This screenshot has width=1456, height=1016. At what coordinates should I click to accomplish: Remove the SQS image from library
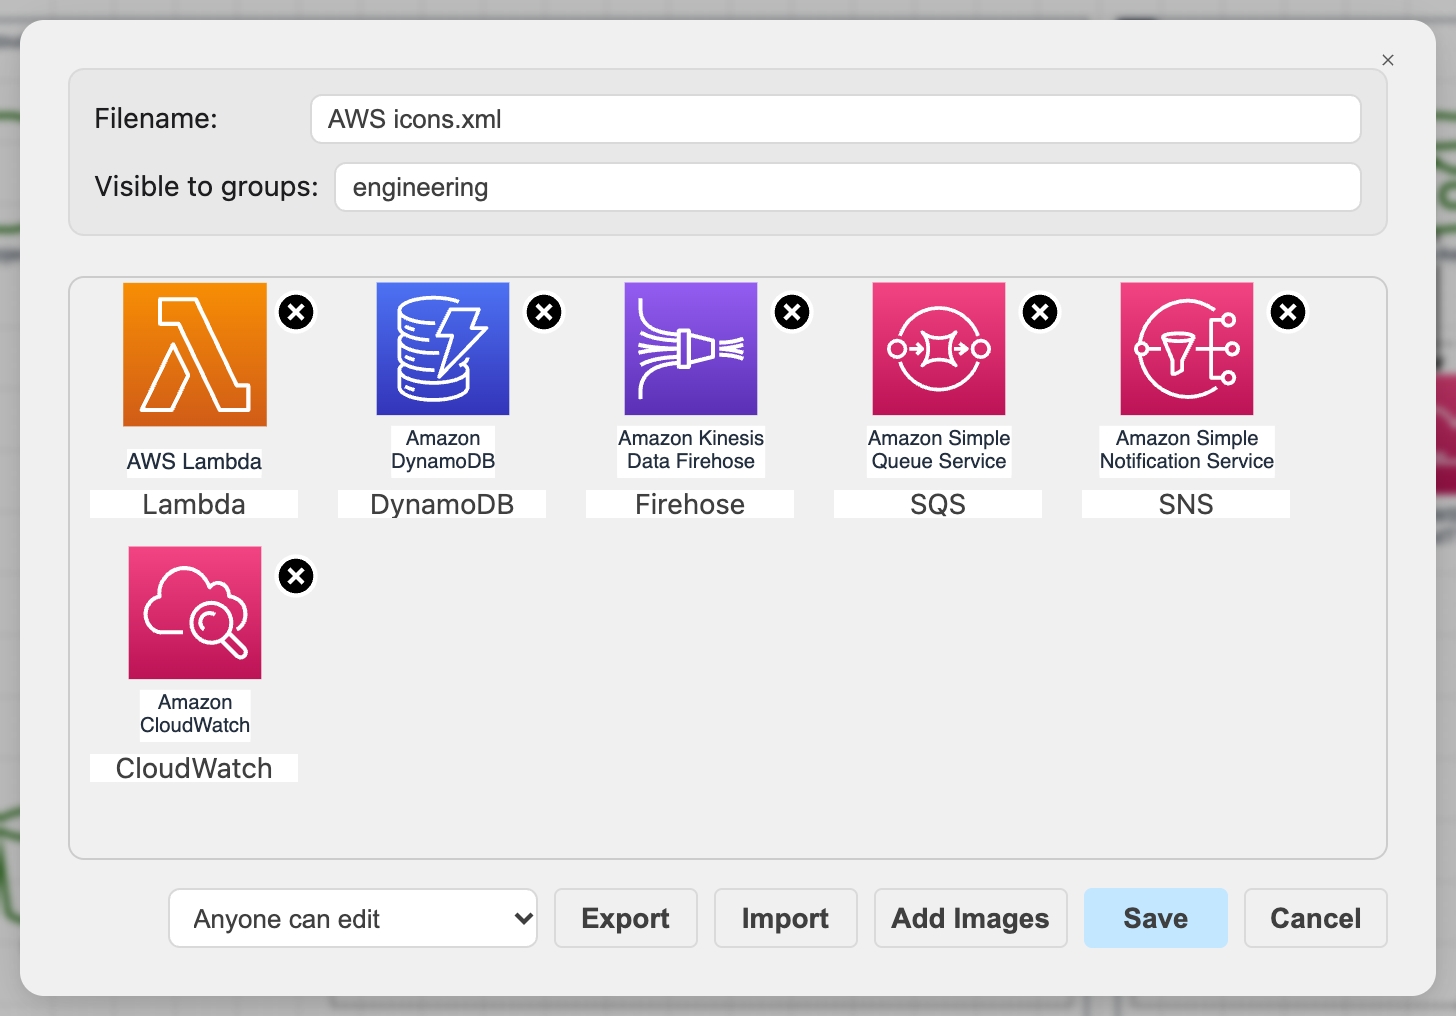click(1040, 312)
